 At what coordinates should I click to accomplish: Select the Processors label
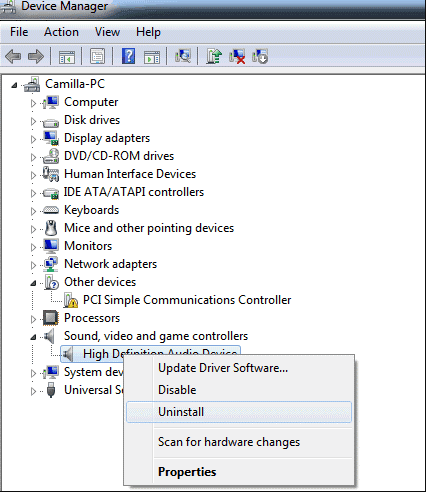point(92,318)
